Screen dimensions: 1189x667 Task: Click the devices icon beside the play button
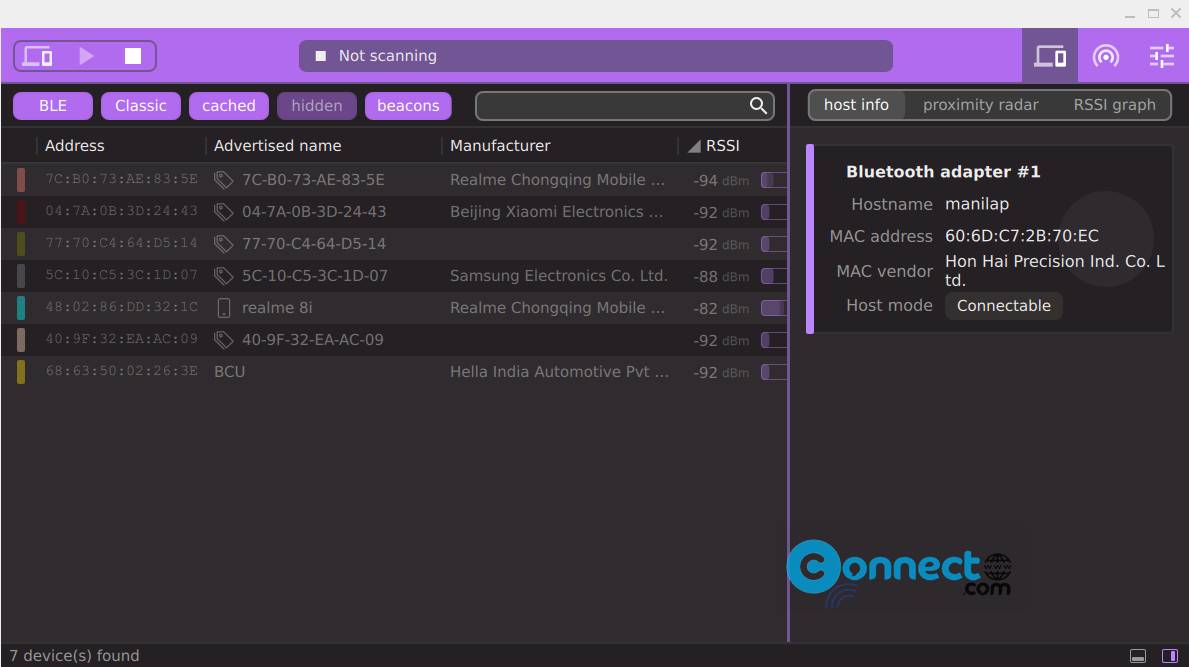click(37, 56)
